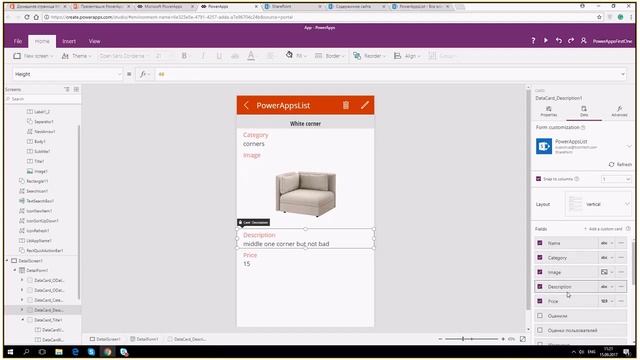Open the File menu
The image size is (640, 360).
18,41
